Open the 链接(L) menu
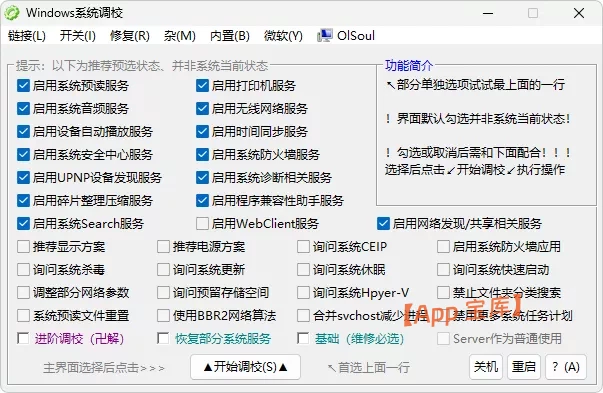Image resolution: width=603 pixels, height=393 pixels. [27, 36]
